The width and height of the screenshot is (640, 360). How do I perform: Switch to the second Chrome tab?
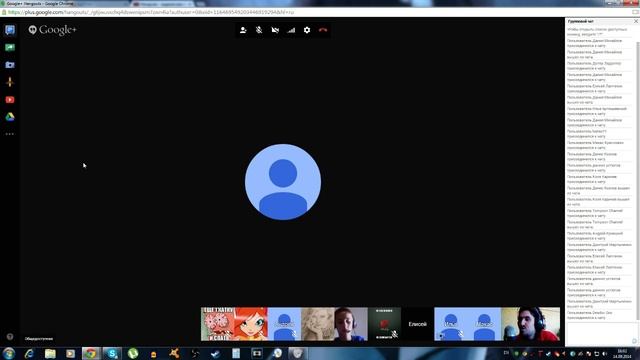tap(163, 4)
